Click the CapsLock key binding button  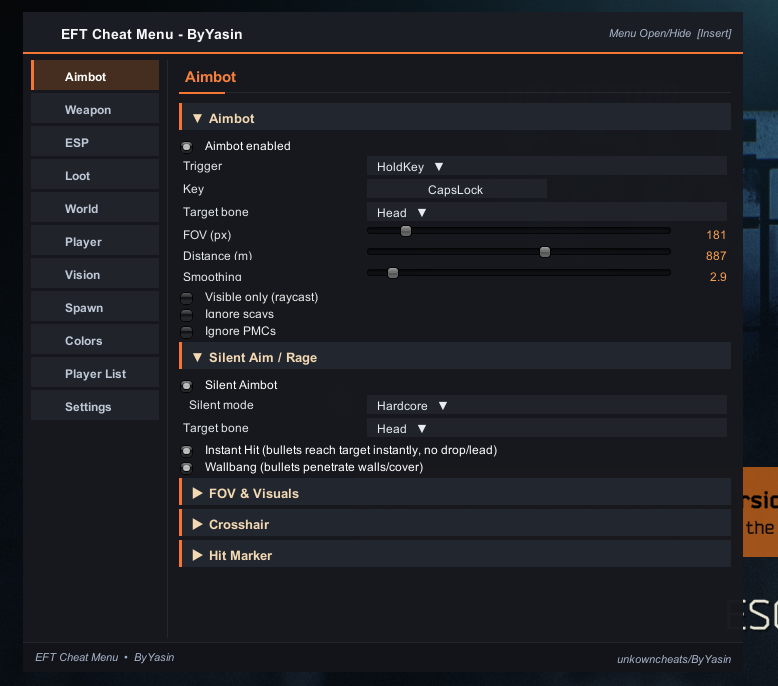457,189
